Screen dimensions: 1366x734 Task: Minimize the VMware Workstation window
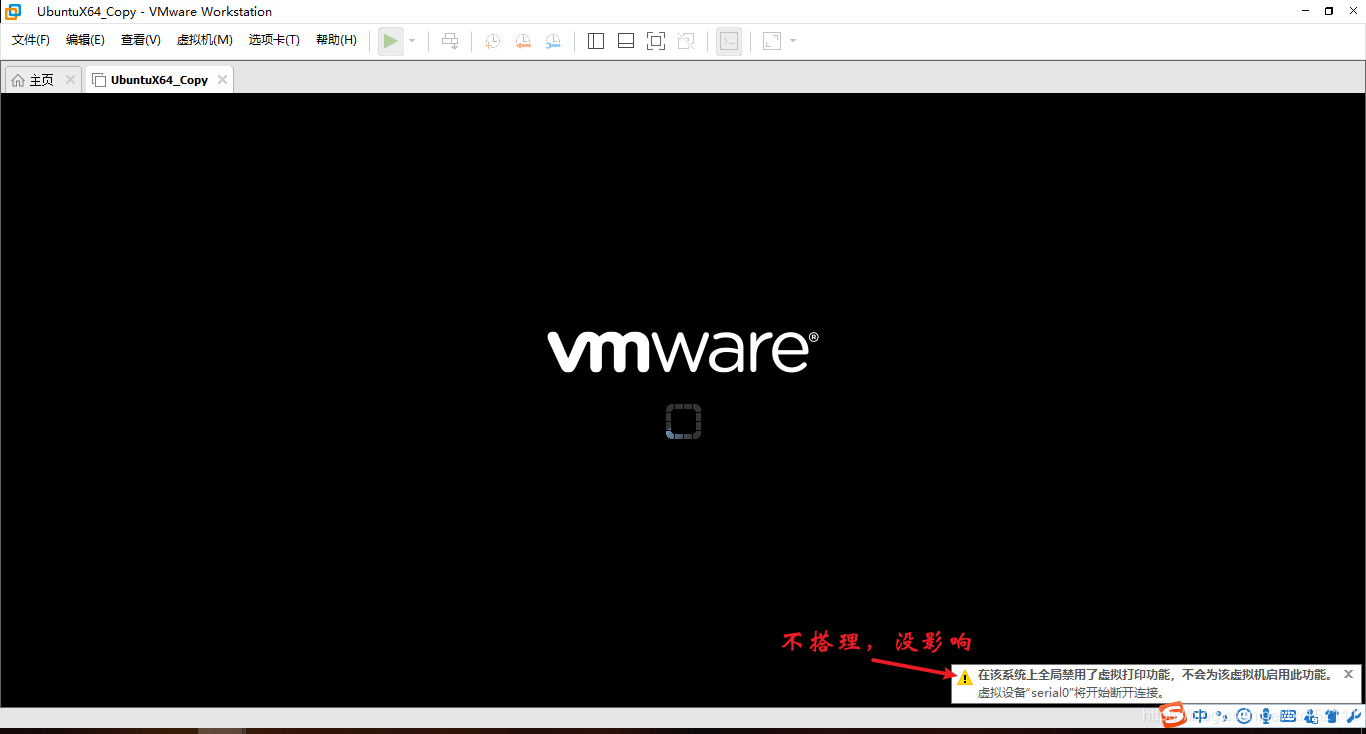[x=1306, y=11]
